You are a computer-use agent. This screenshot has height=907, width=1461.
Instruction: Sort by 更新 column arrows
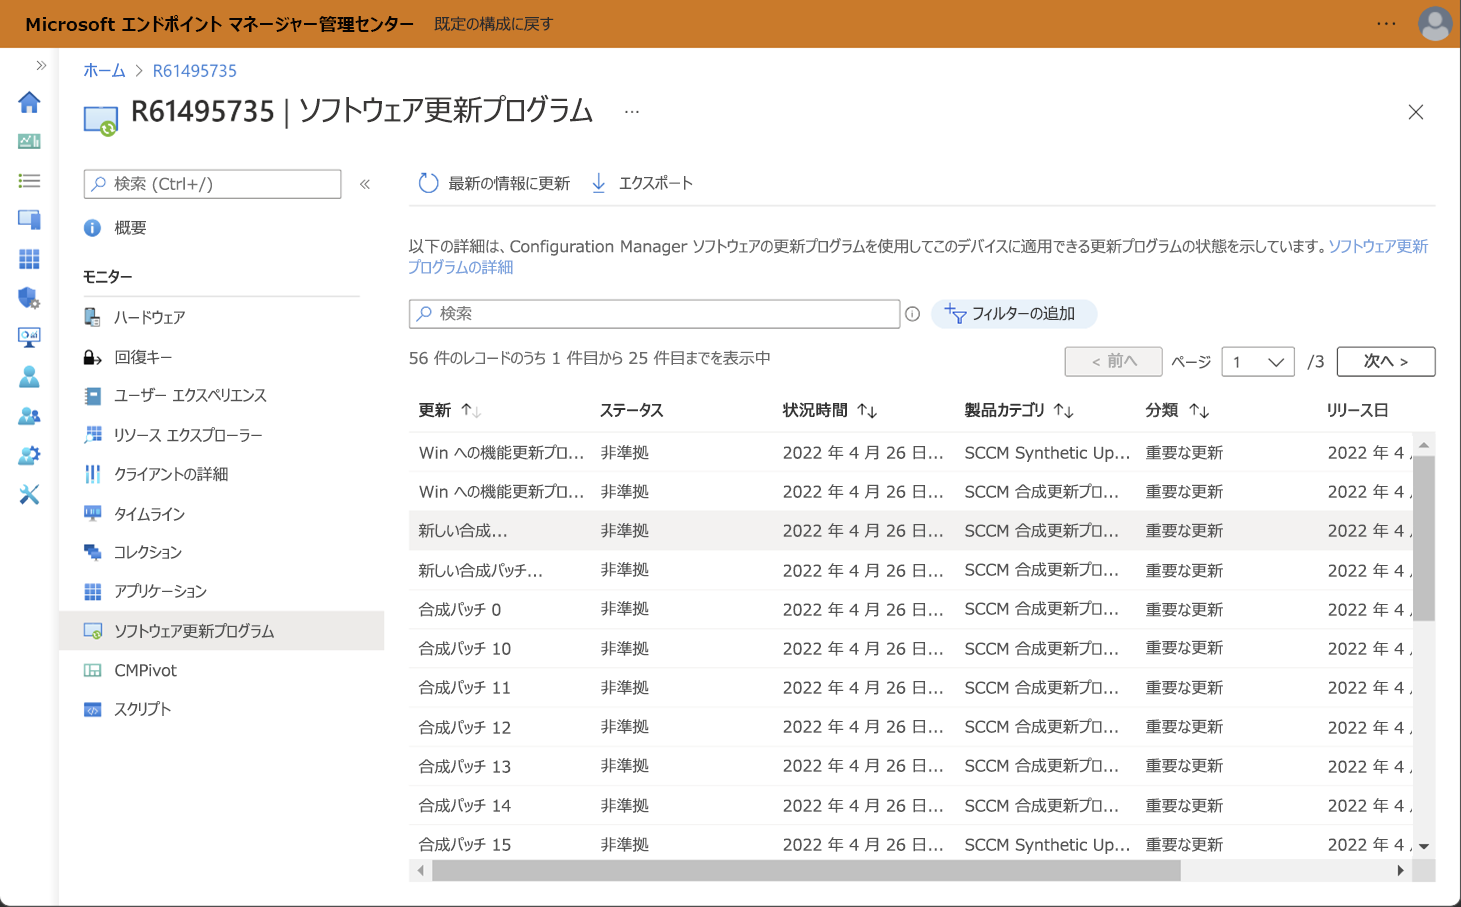(x=471, y=410)
